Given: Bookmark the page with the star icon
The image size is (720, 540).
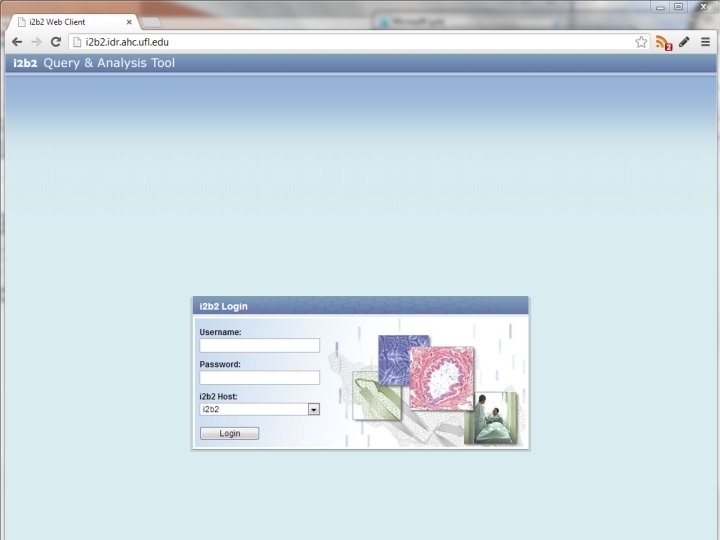Looking at the screenshot, I should 641,42.
